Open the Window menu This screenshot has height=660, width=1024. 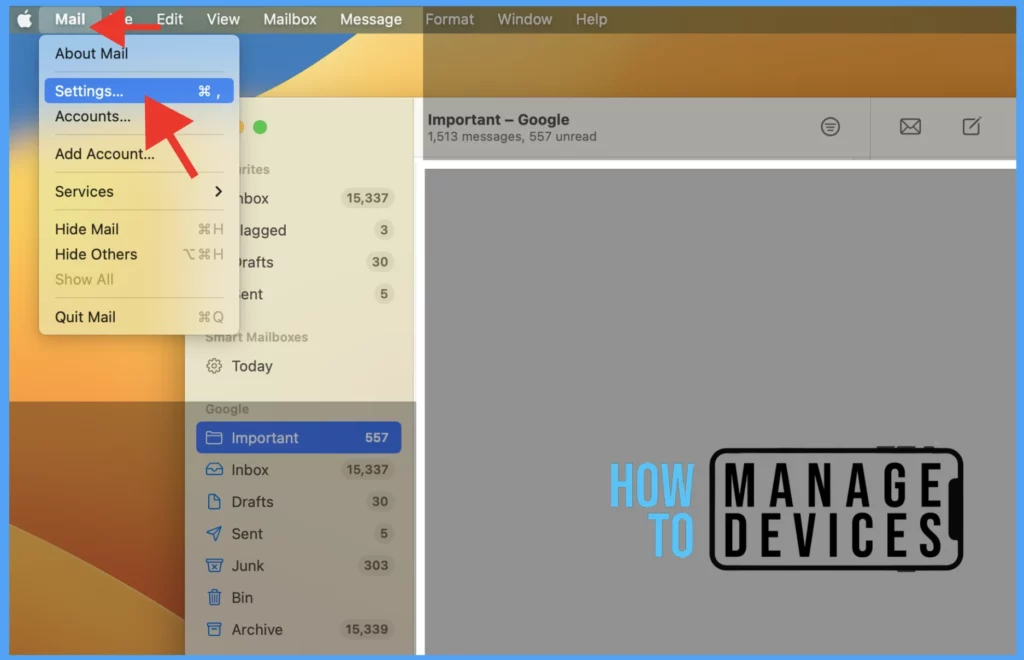pyautogui.click(x=525, y=20)
